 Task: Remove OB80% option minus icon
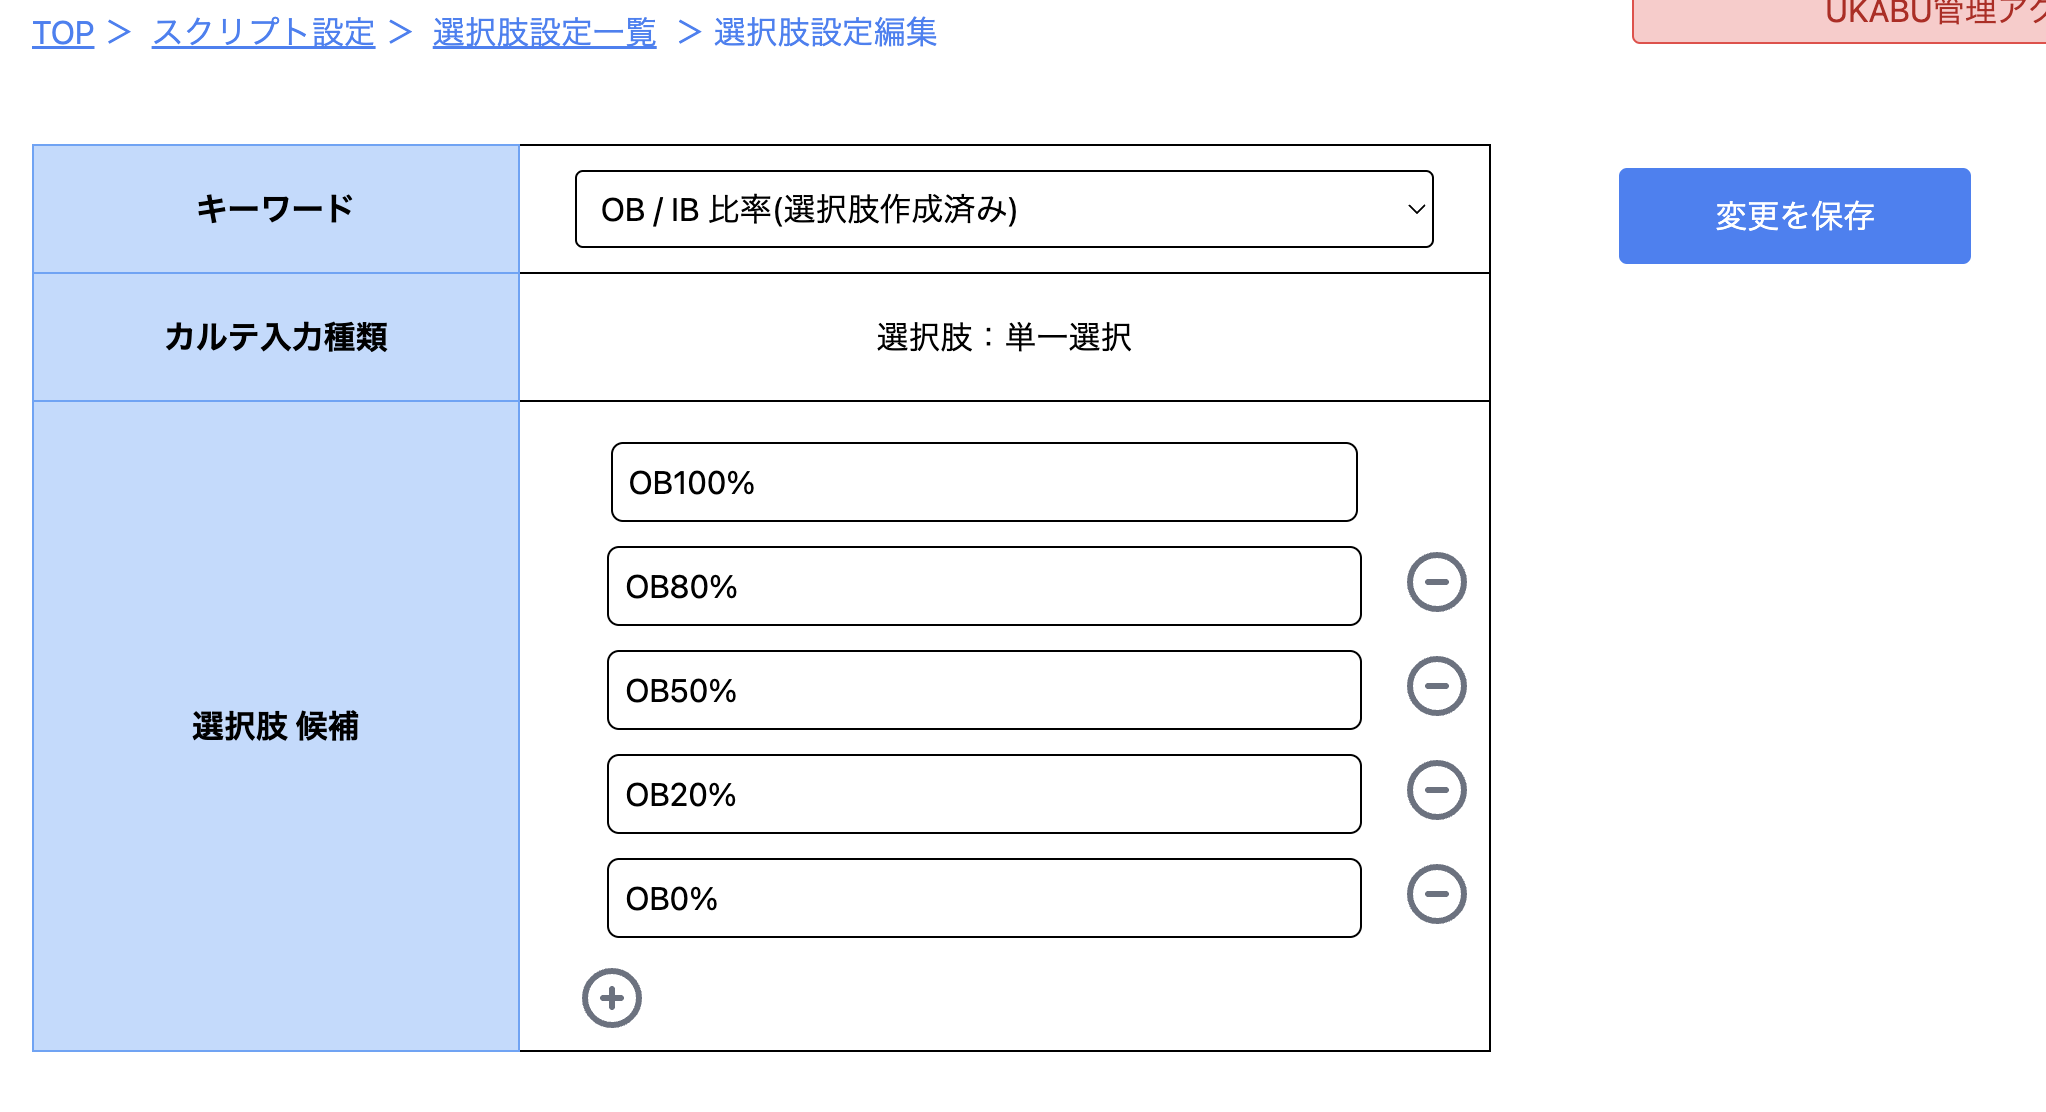1437,585
